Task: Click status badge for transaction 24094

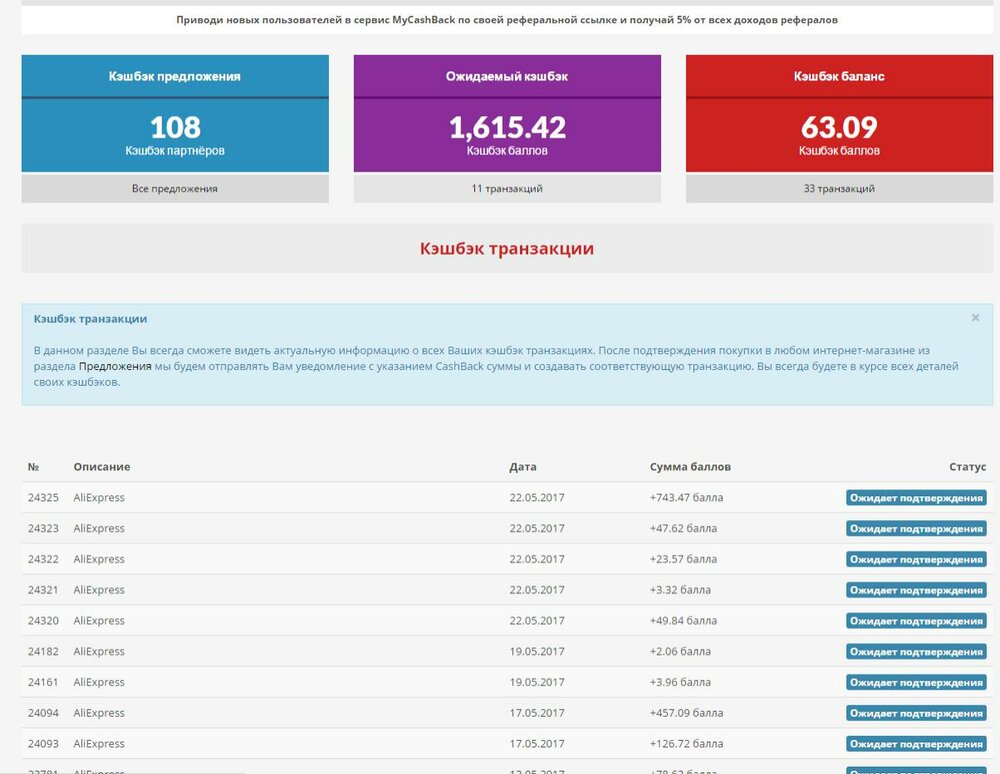Action: click(x=916, y=714)
